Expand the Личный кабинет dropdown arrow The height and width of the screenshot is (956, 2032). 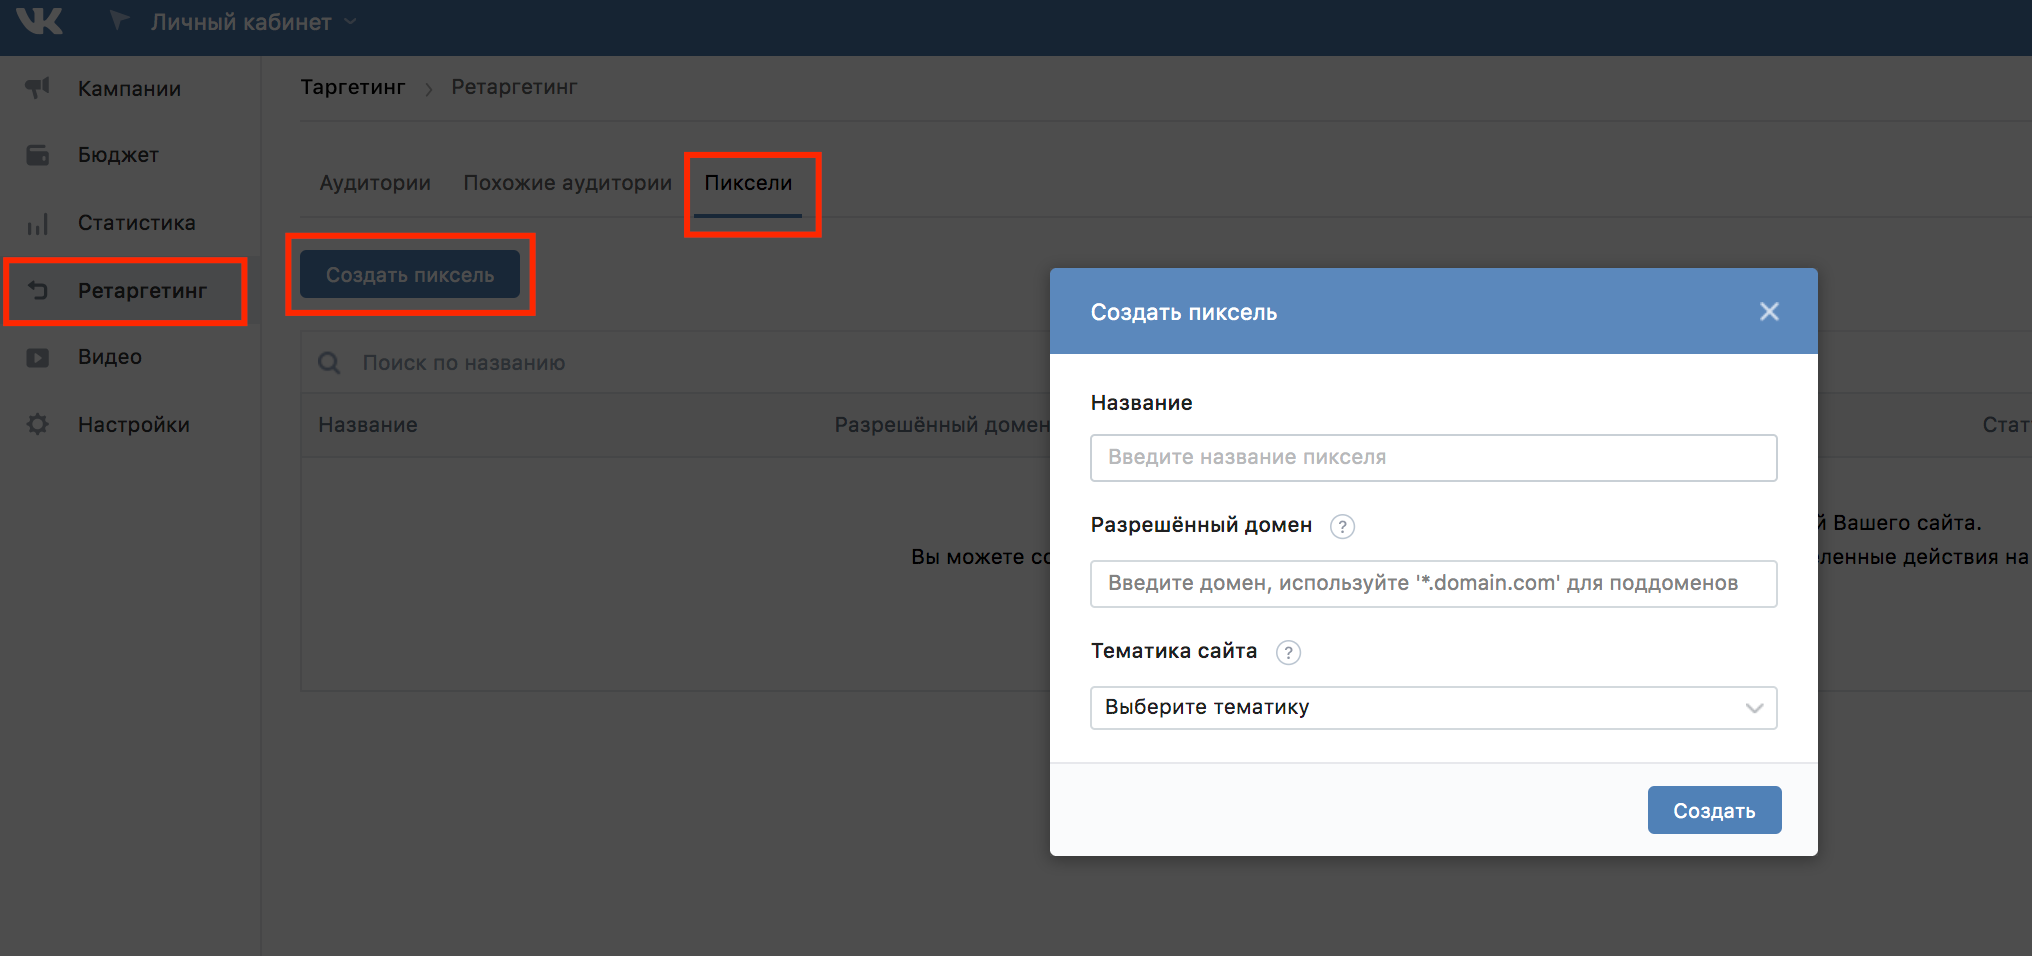[350, 21]
